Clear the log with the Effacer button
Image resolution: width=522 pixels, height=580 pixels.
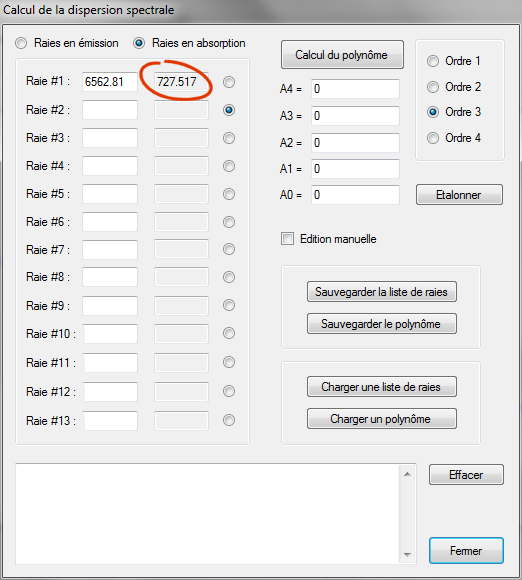pos(466,475)
